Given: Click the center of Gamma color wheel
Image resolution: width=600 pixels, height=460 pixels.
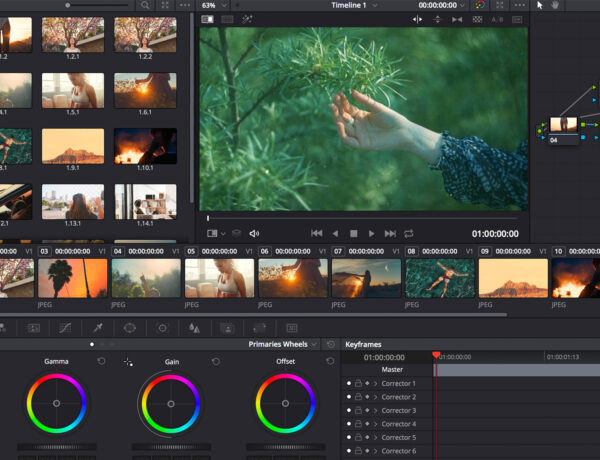Looking at the screenshot, I should (56, 403).
